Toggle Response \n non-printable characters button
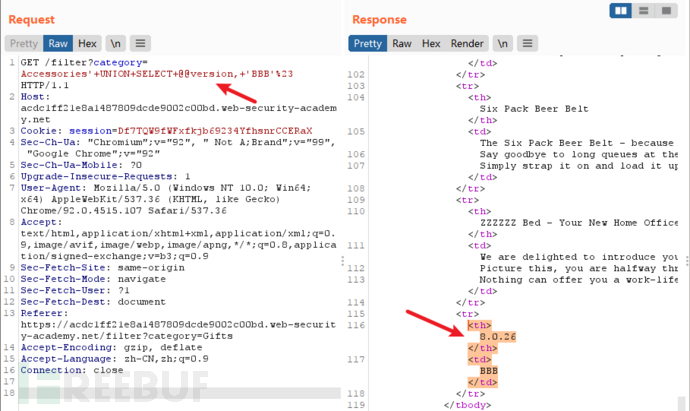The image size is (690, 411). [503, 44]
